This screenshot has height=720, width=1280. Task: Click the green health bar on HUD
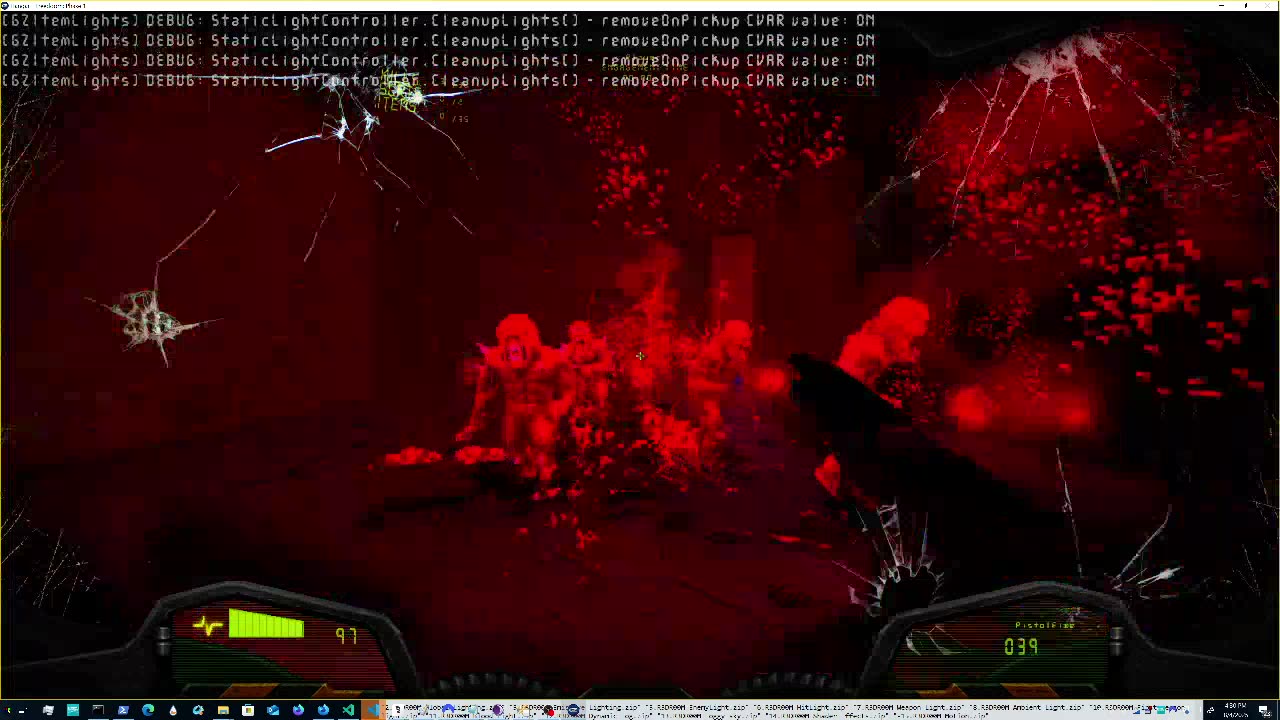(x=266, y=625)
